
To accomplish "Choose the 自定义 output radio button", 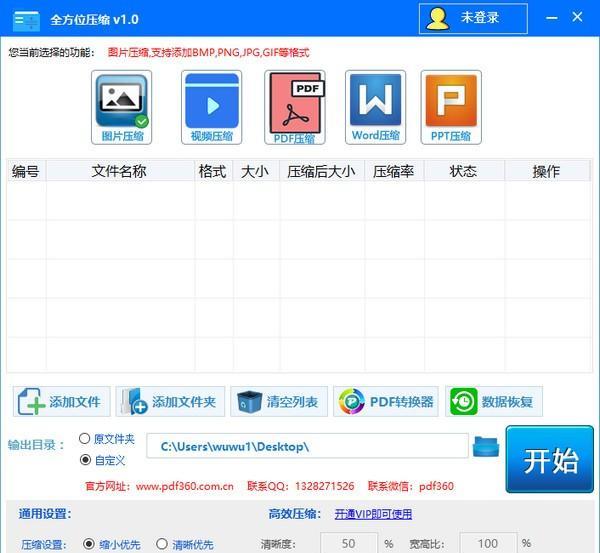I will point(85,460).
